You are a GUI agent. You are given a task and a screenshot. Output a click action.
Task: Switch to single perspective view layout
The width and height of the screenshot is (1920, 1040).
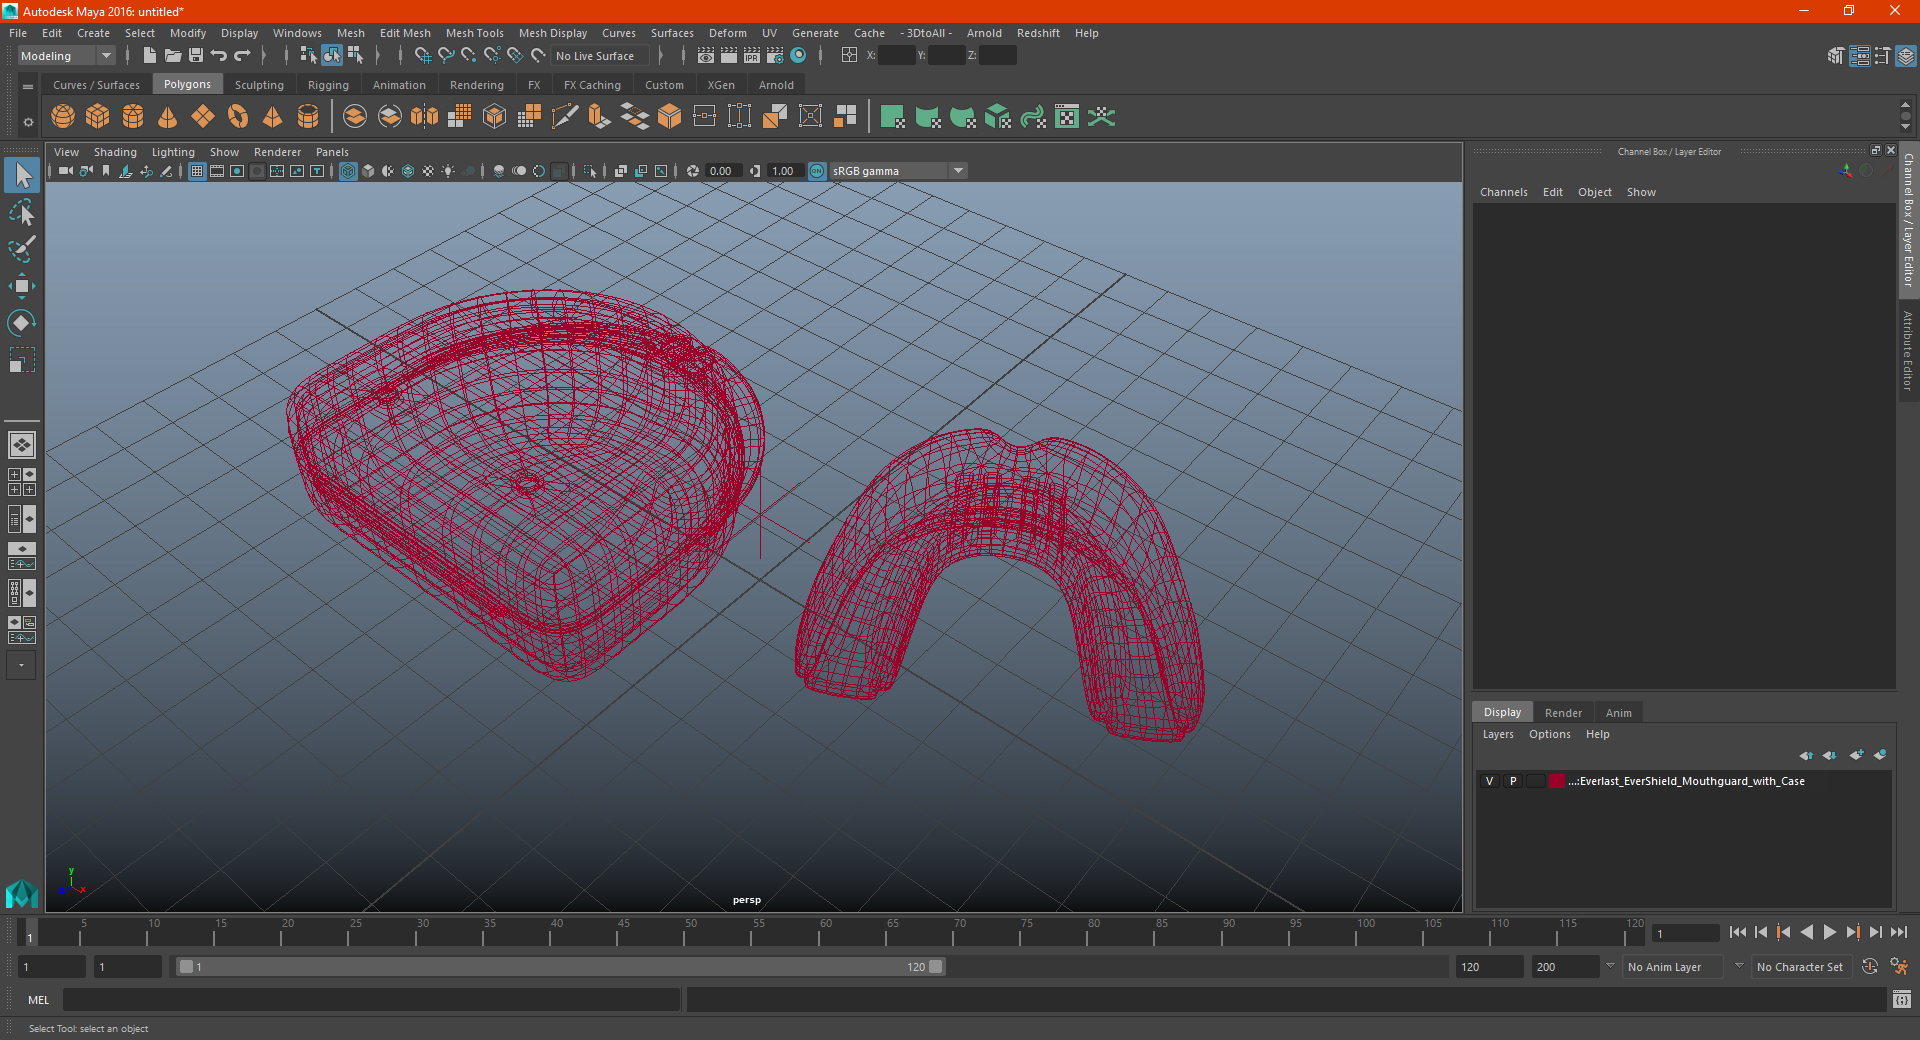(22, 445)
